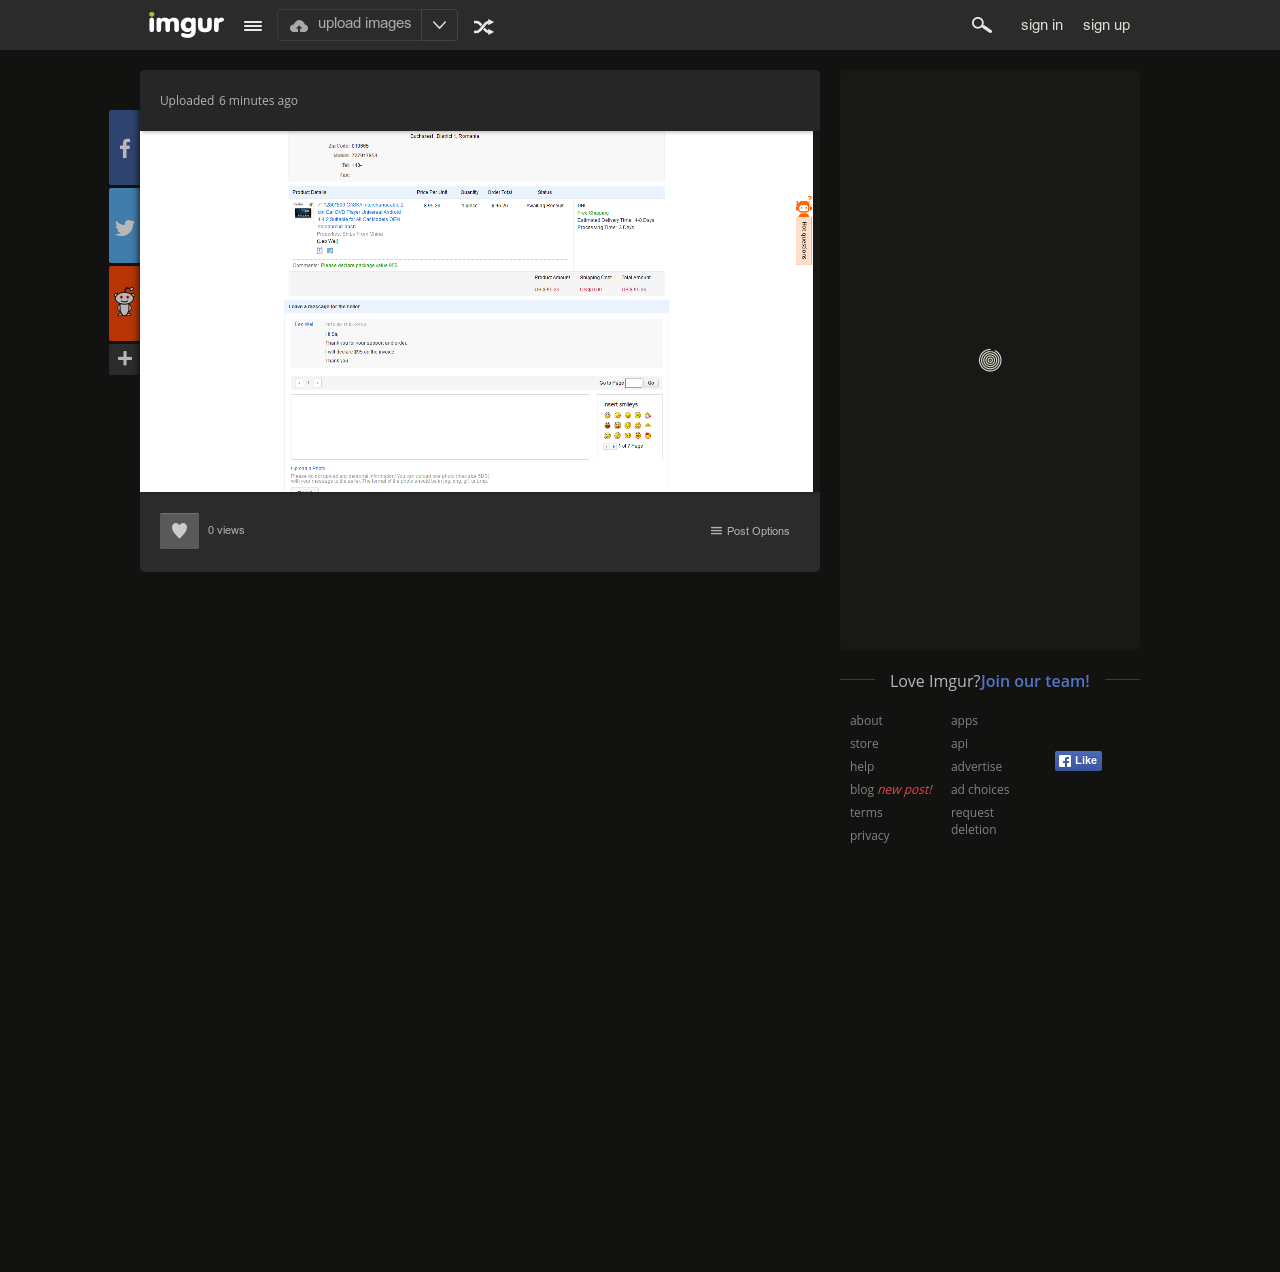Click the 'Uploaded 6 minutes ago' text
The image size is (1280, 1272).
[229, 101]
